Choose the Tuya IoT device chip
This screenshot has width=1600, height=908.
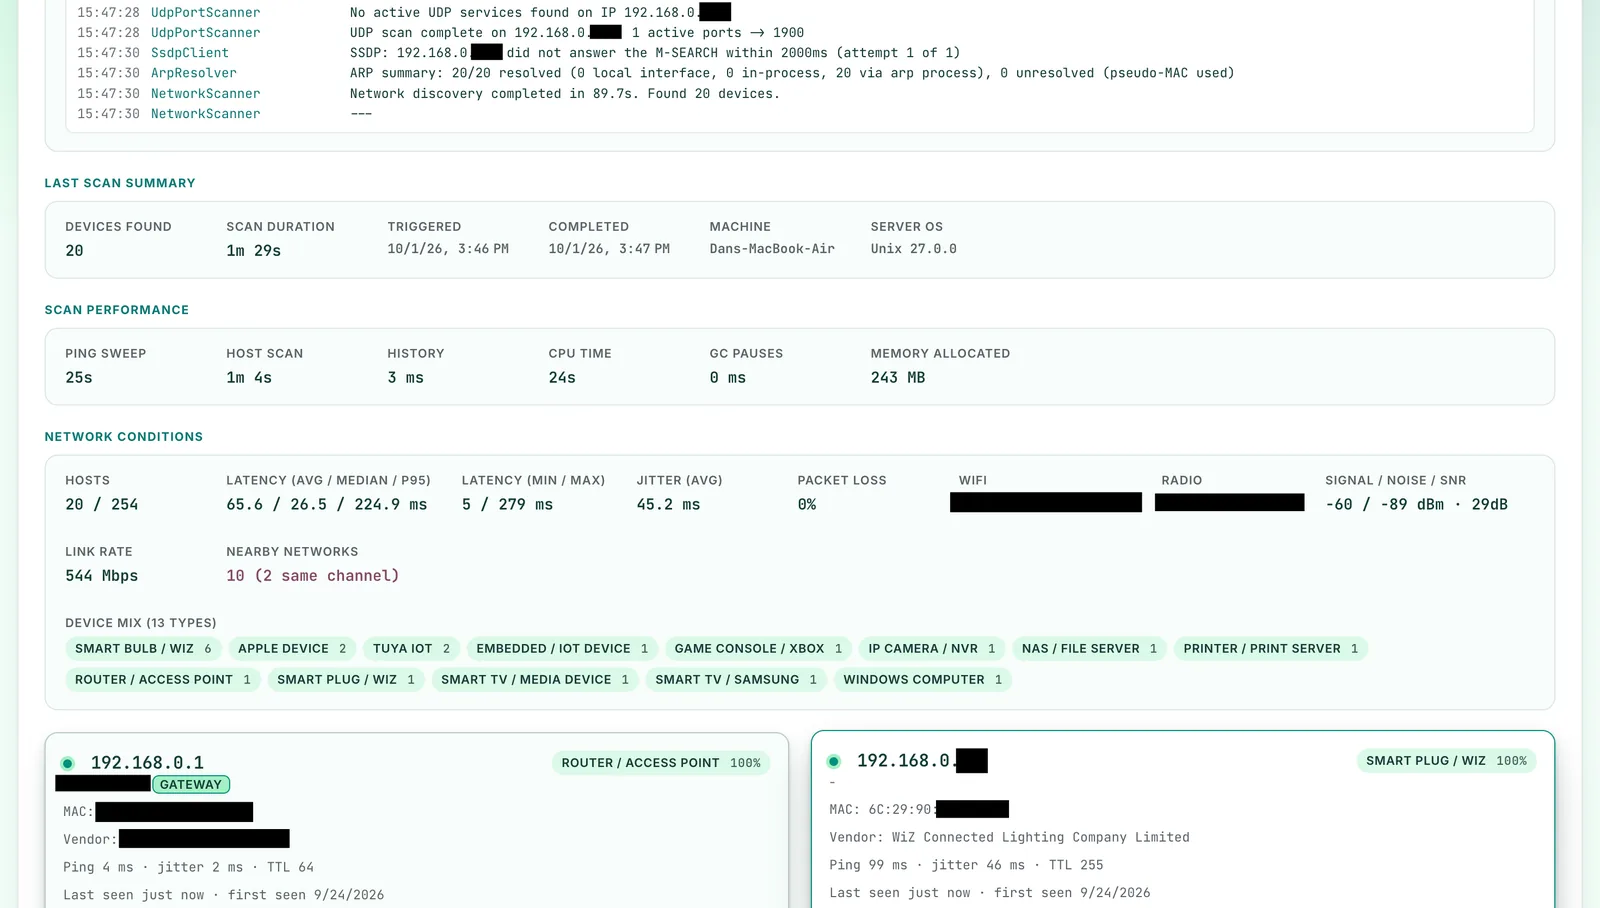[x=411, y=649]
